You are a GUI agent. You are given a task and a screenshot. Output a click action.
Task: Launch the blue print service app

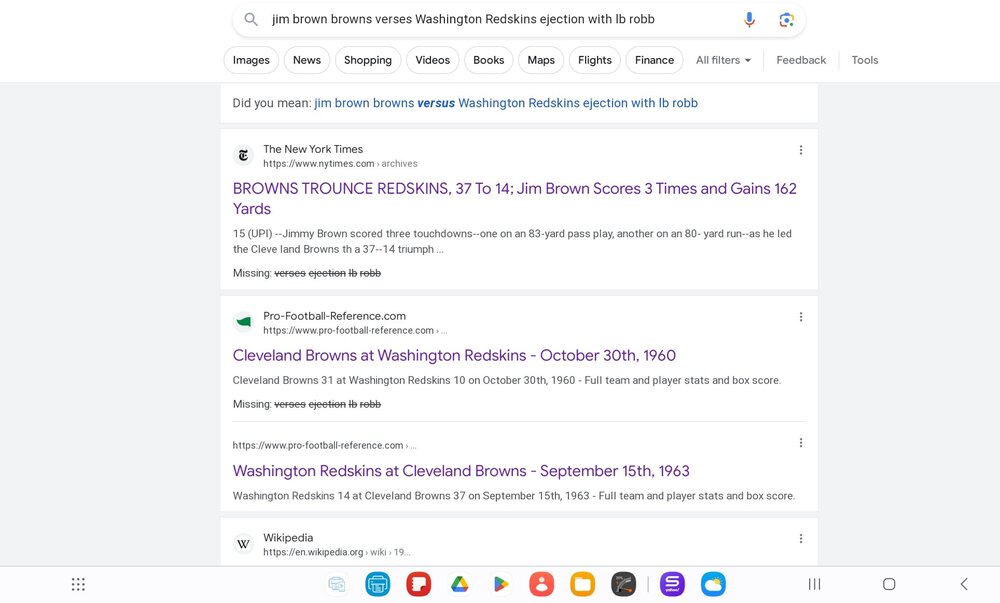point(378,585)
